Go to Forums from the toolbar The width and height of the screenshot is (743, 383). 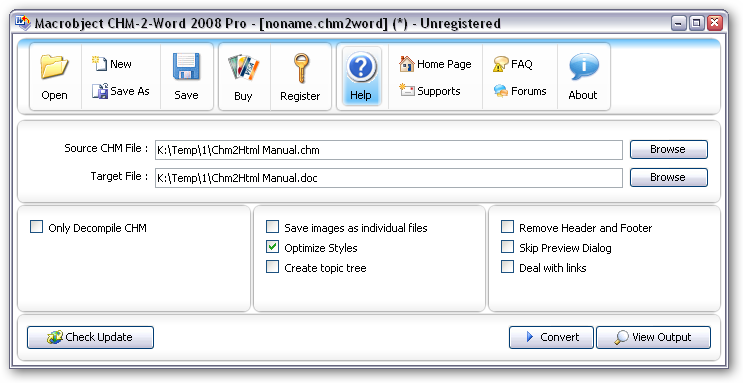[x=520, y=91]
